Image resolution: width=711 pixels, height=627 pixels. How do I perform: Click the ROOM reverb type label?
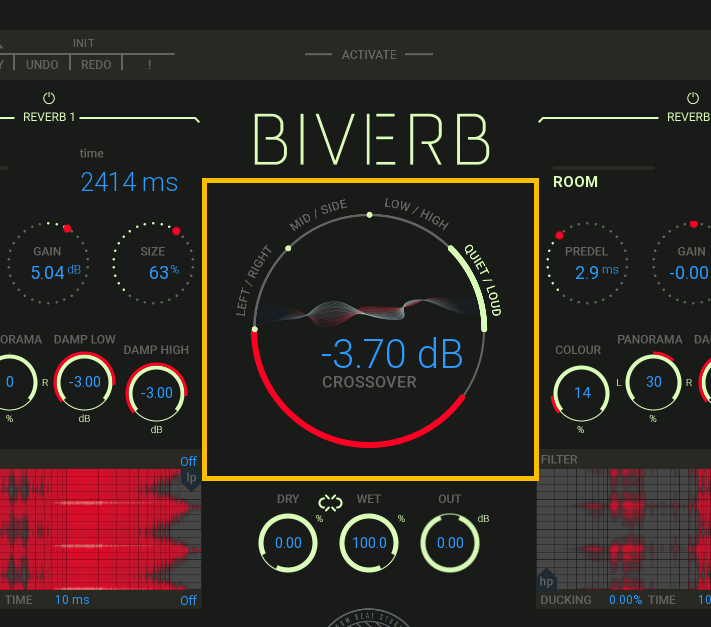575,182
